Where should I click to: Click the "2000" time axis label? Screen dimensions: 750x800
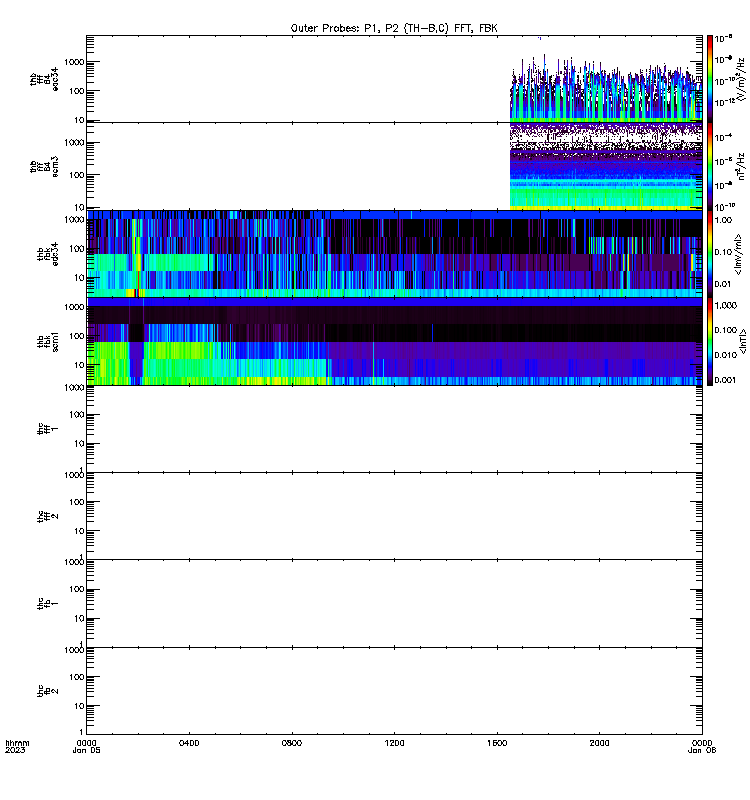[599, 743]
